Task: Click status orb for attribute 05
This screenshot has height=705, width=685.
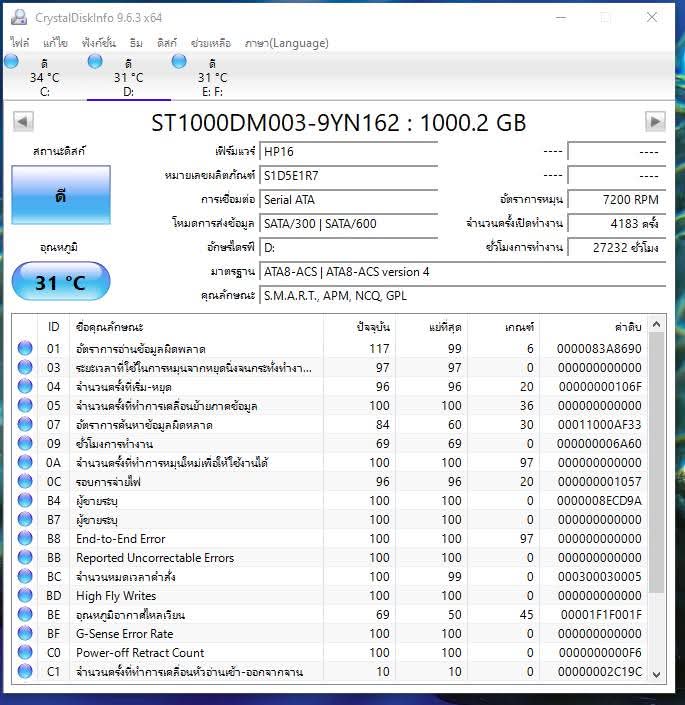Action: [x=25, y=405]
